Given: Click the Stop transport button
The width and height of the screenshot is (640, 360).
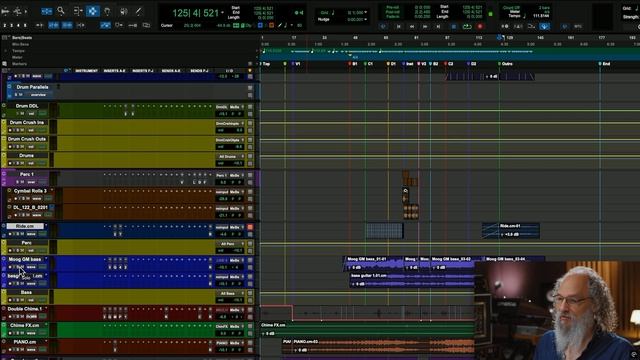Looking at the screenshot, I should tap(453, 27).
